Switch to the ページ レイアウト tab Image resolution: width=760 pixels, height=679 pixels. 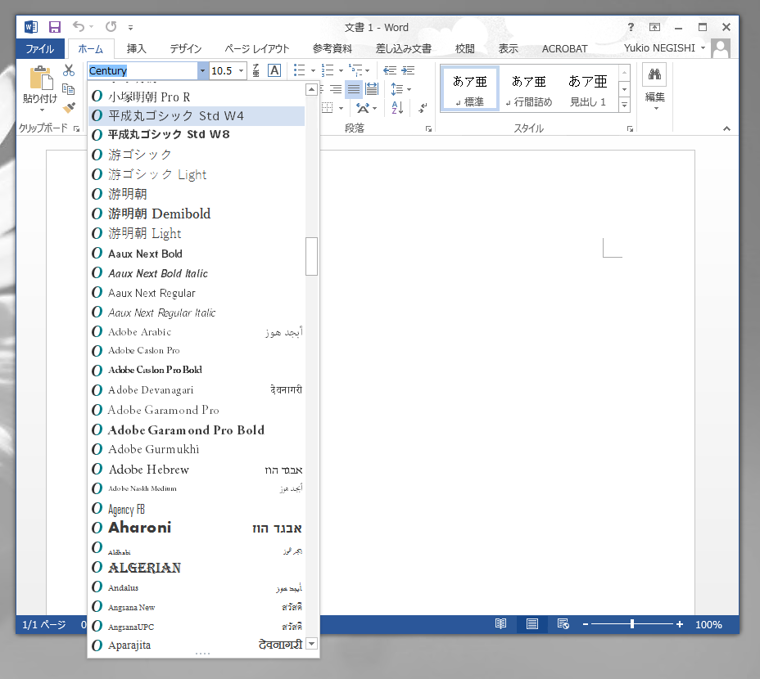(x=256, y=48)
